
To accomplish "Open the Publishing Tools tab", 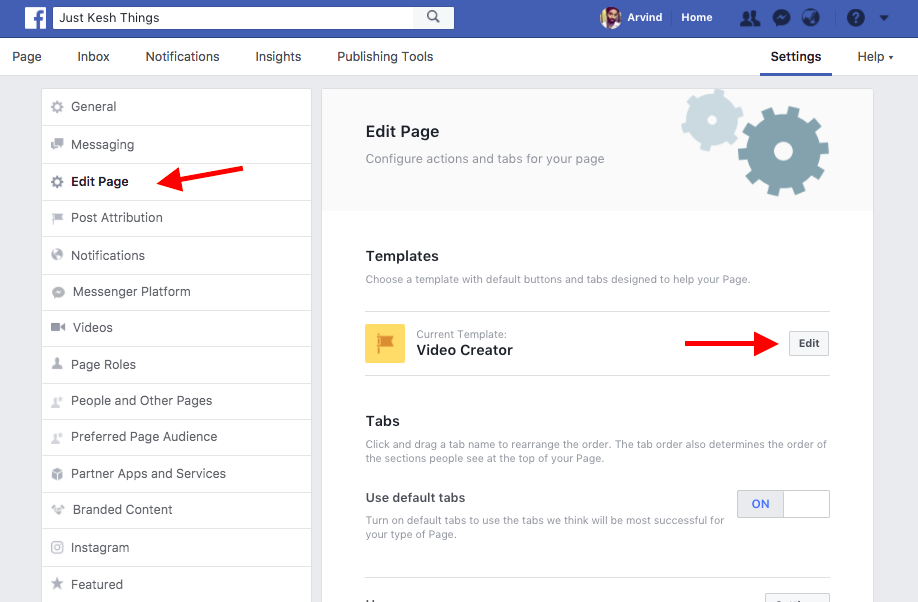I will 385,57.
